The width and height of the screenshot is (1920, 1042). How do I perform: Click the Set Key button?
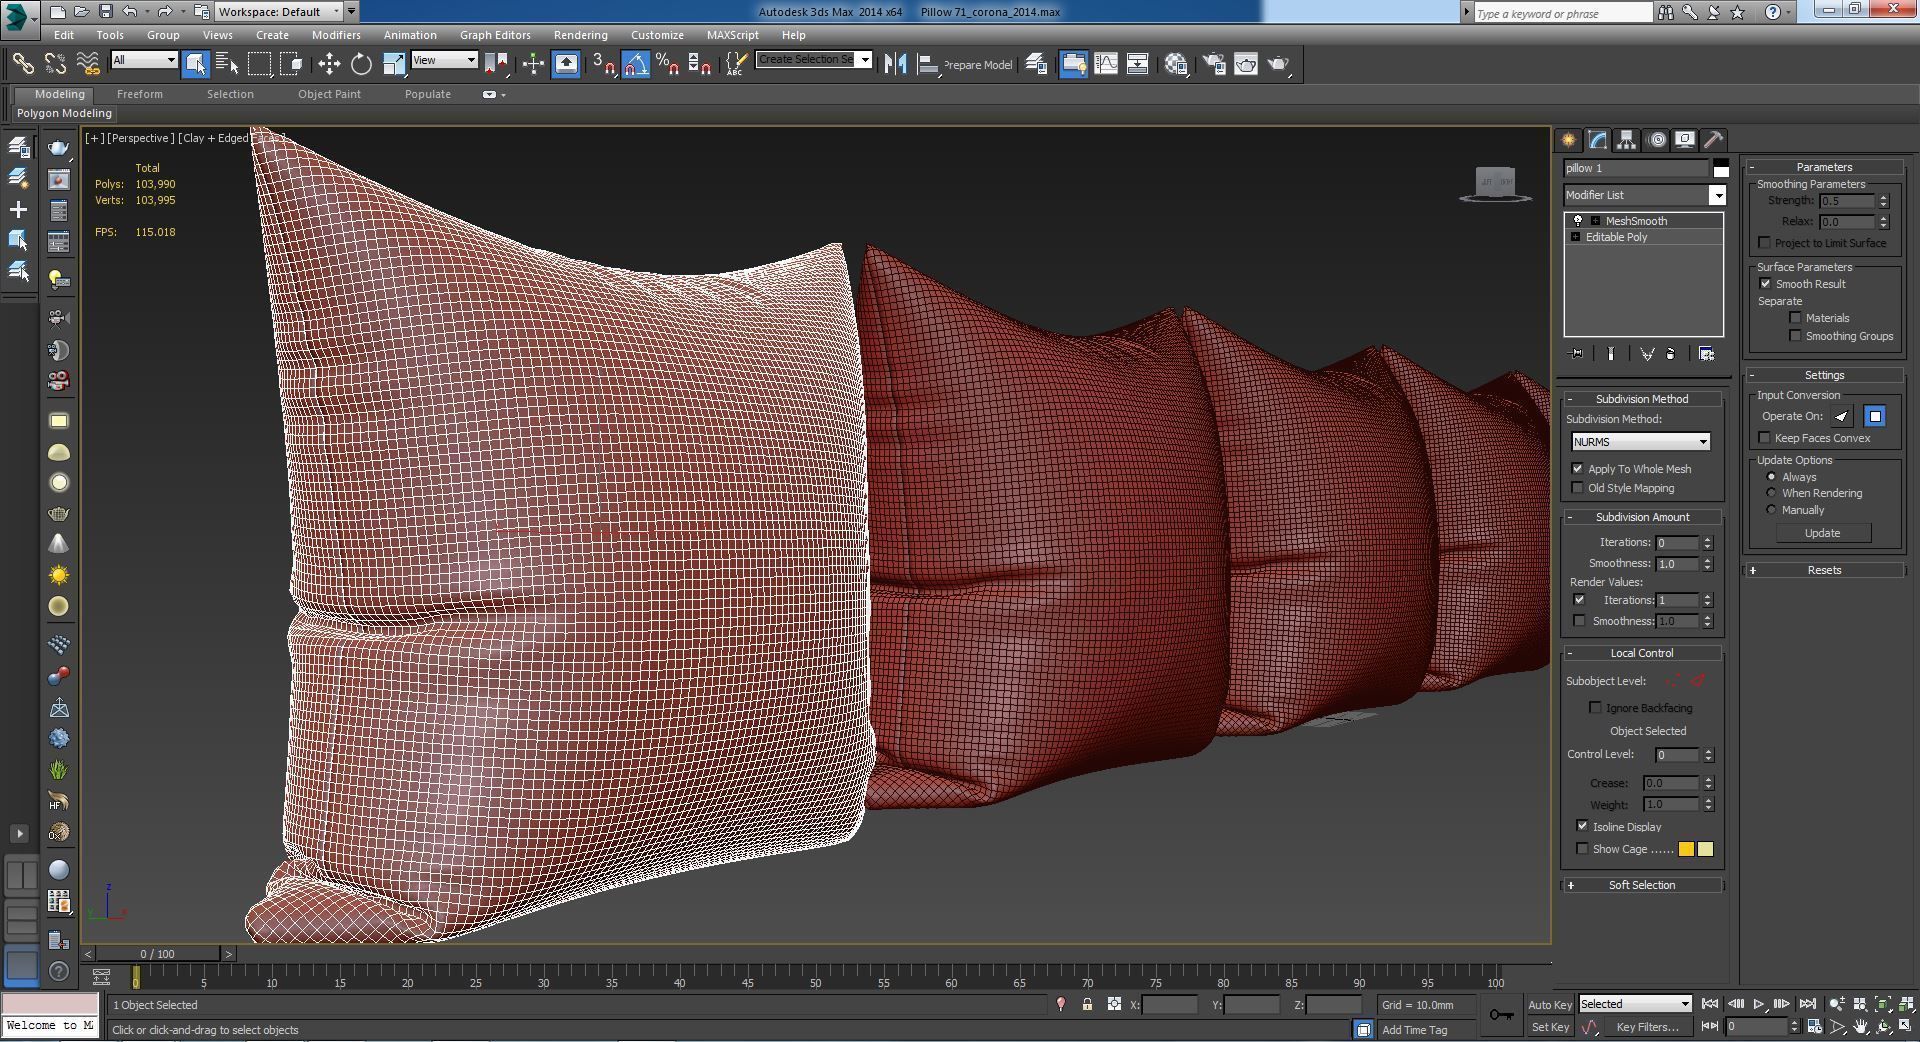[x=1550, y=1027]
